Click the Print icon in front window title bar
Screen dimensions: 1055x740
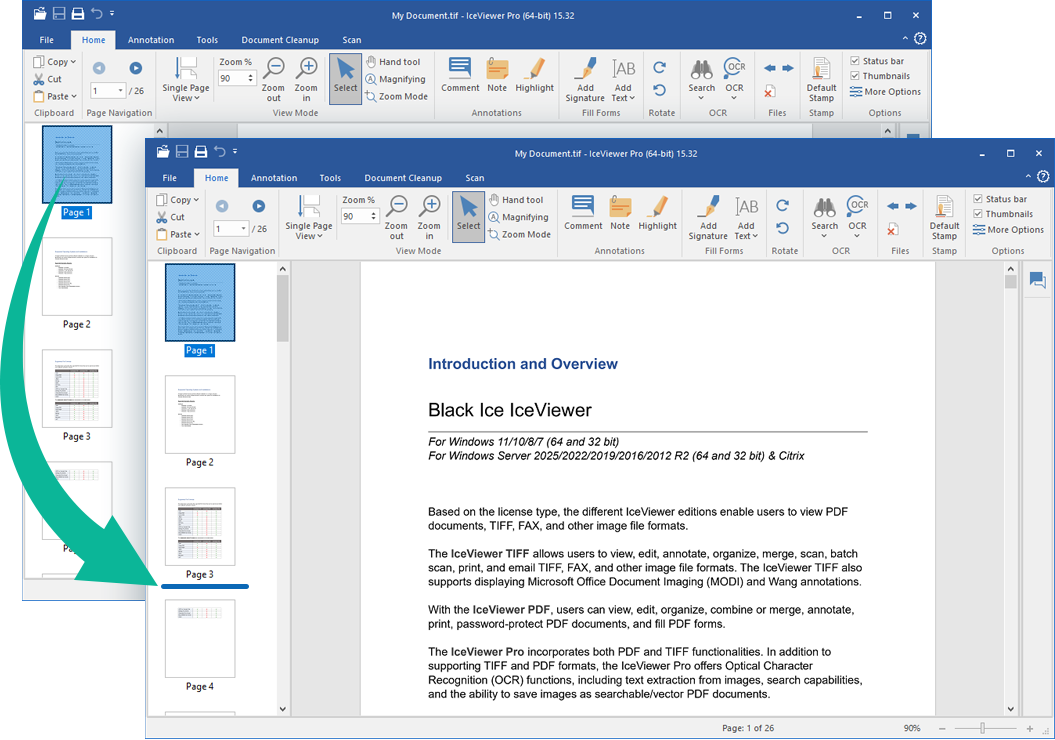point(201,152)
